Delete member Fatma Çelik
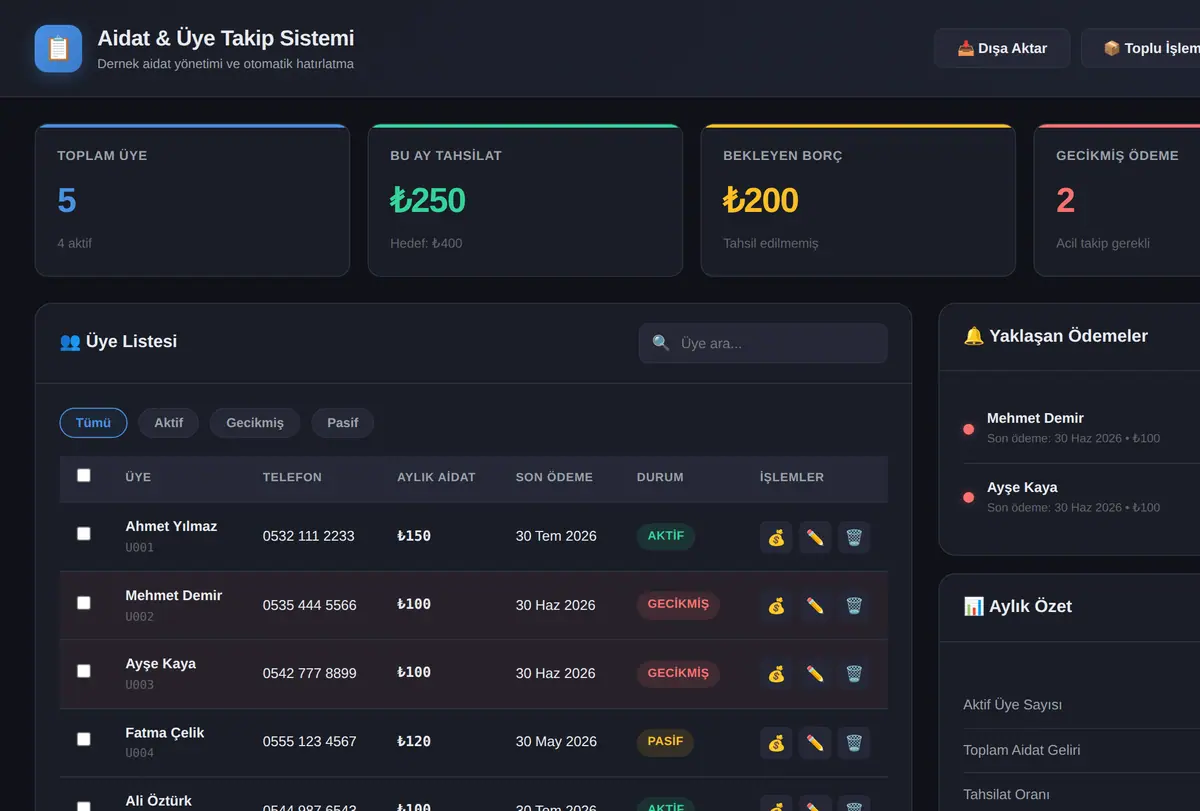The width and height of the screenshot is (1200, 811). [854, 742]
